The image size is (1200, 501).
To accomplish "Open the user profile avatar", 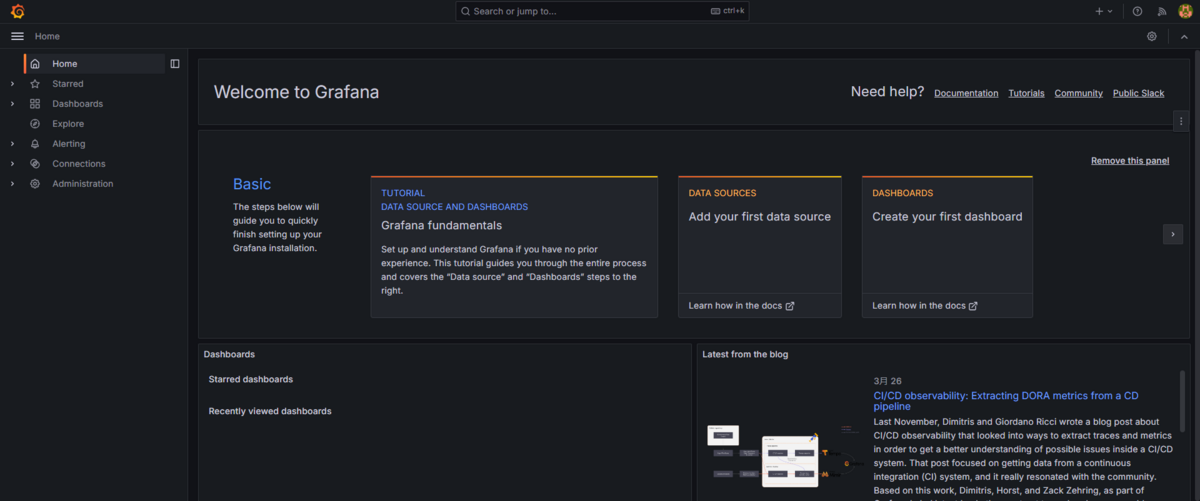I will click(1185, 11).
